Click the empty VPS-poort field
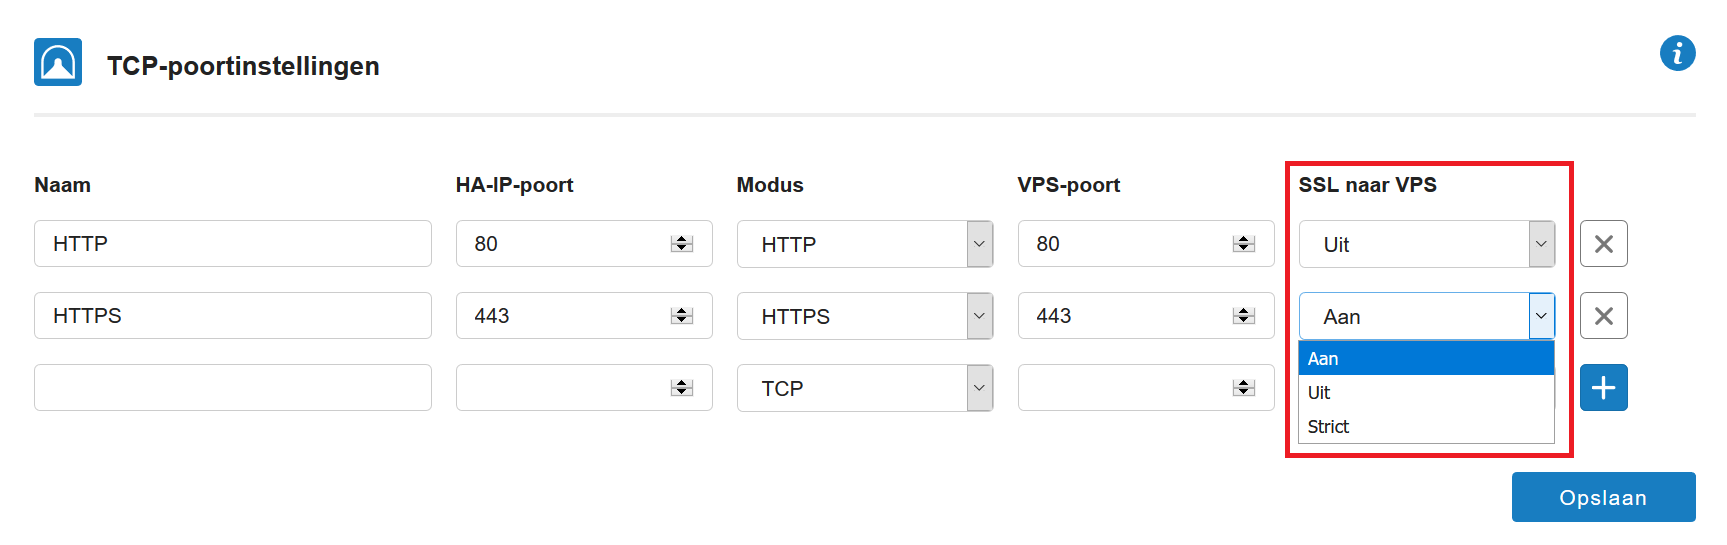The height and width of the screenshot is (545, 1727). tap(1146, 388)
